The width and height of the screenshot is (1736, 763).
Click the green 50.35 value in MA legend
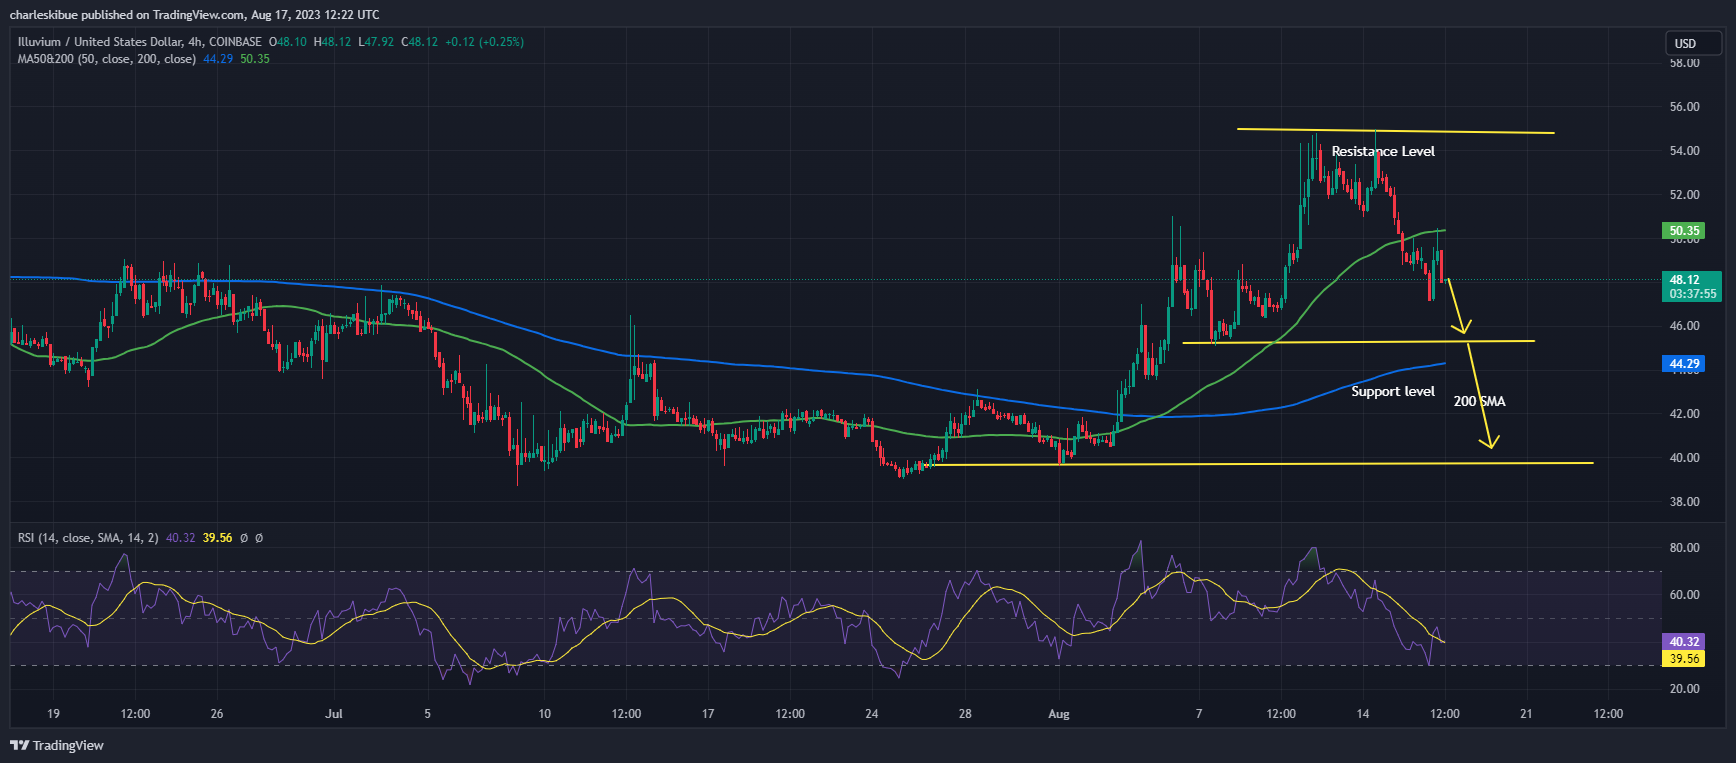point(255,59)
